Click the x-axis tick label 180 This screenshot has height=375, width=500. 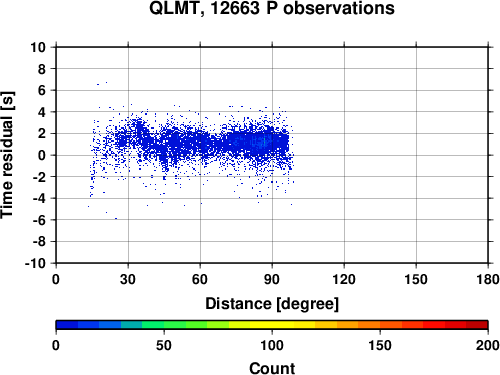(x=487, y=279)
